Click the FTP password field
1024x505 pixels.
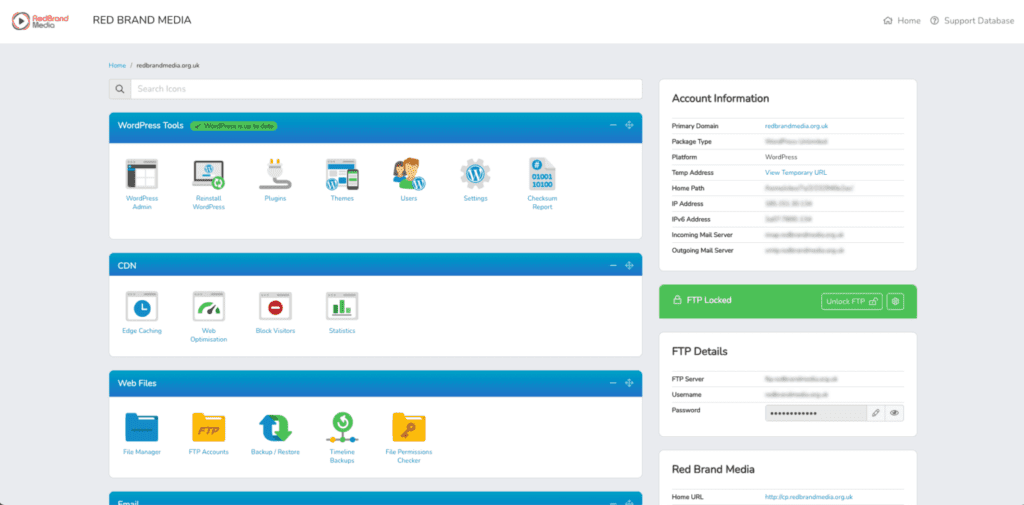pyautogui.click(x=816, y=413)
